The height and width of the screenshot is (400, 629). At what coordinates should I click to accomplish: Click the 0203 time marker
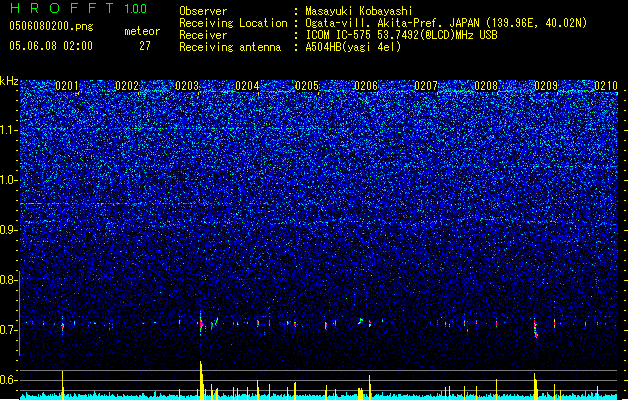[x=187, y=86]
